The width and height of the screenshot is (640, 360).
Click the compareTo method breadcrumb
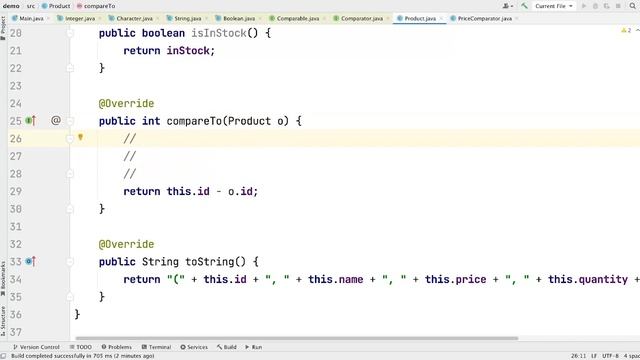(x=96, y=6)
